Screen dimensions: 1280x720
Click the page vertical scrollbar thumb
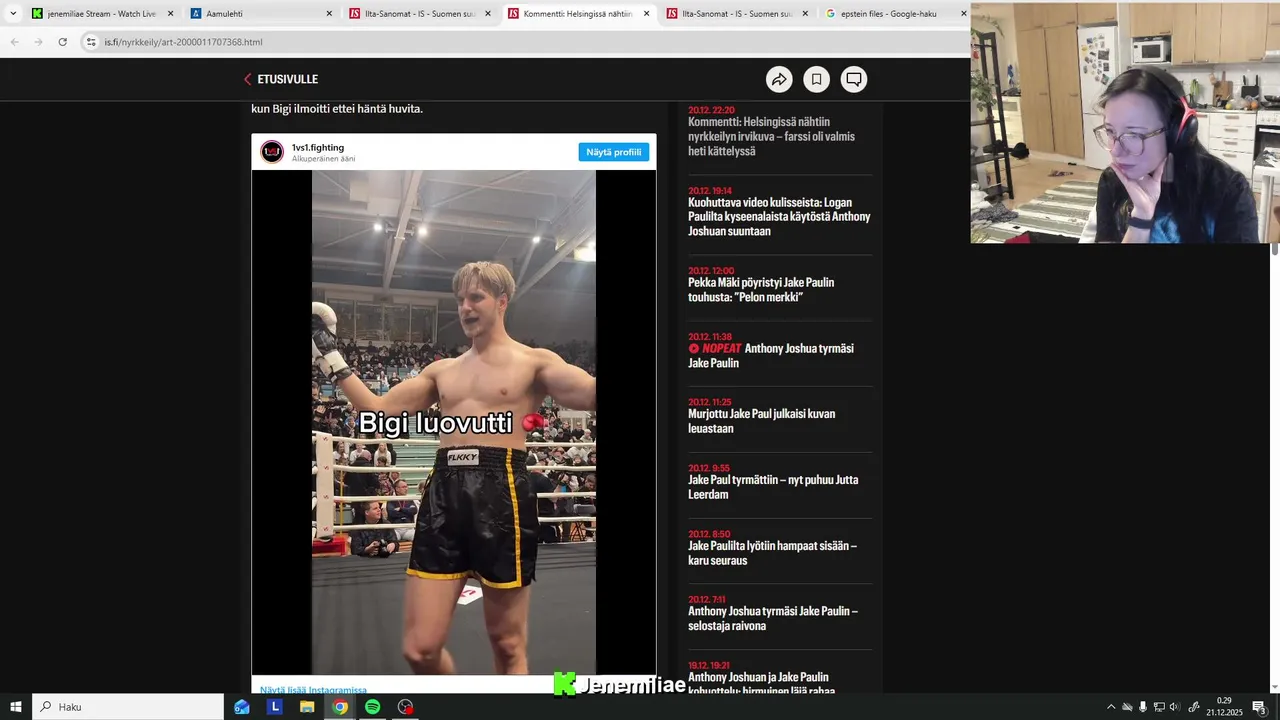1274,250
